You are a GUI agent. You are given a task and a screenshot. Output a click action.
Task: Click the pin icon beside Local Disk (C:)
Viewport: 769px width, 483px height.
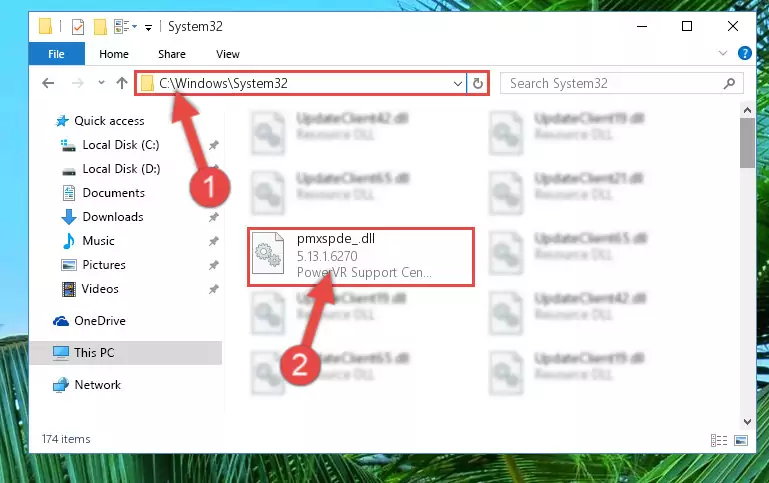(213, 145)
